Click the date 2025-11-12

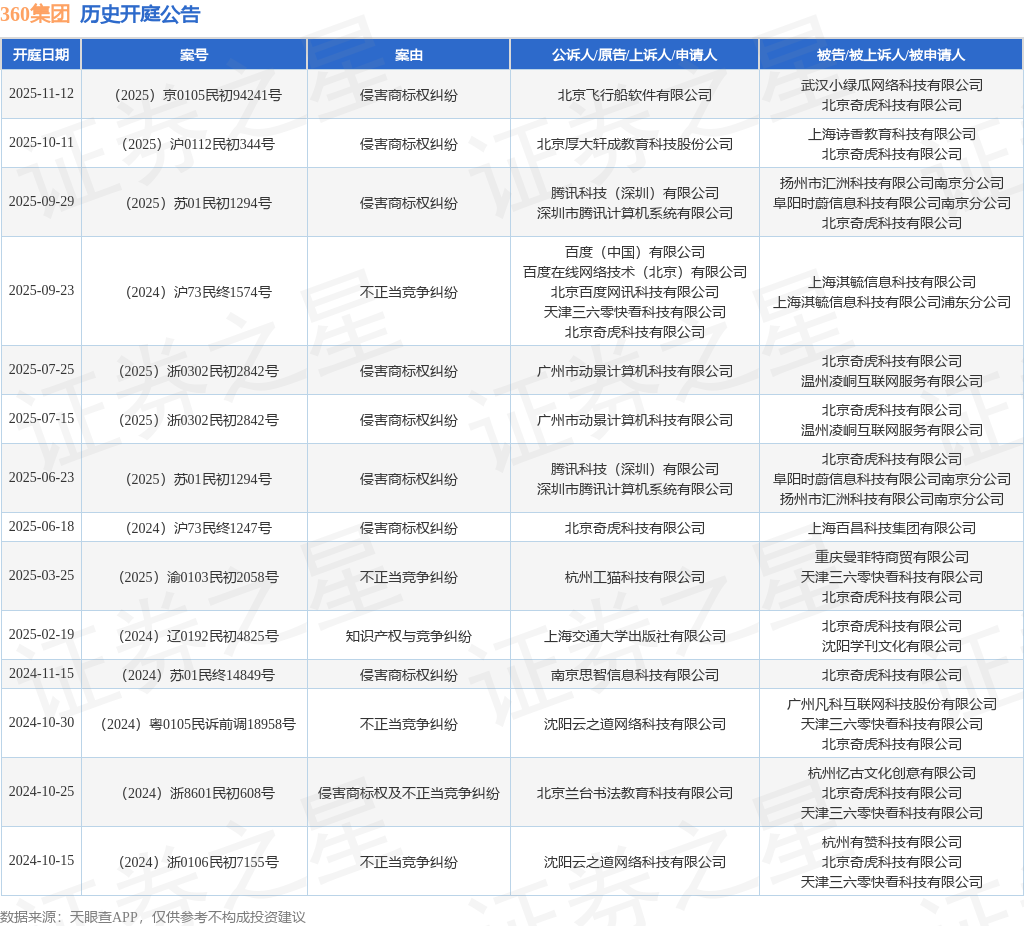coord(41,93)
